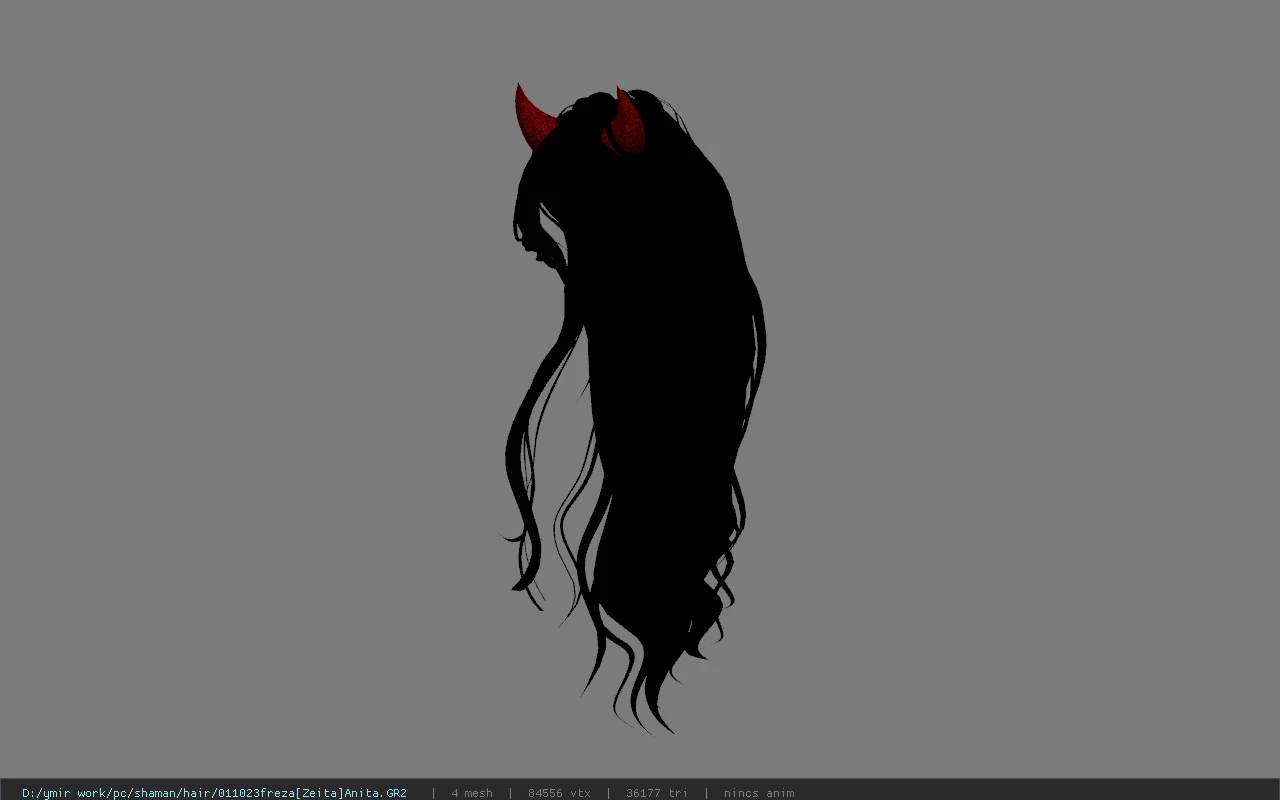Click the black hair model in viewport
Screen dimensions: 1280x800
pyautogui.click(x=650, y=400)
